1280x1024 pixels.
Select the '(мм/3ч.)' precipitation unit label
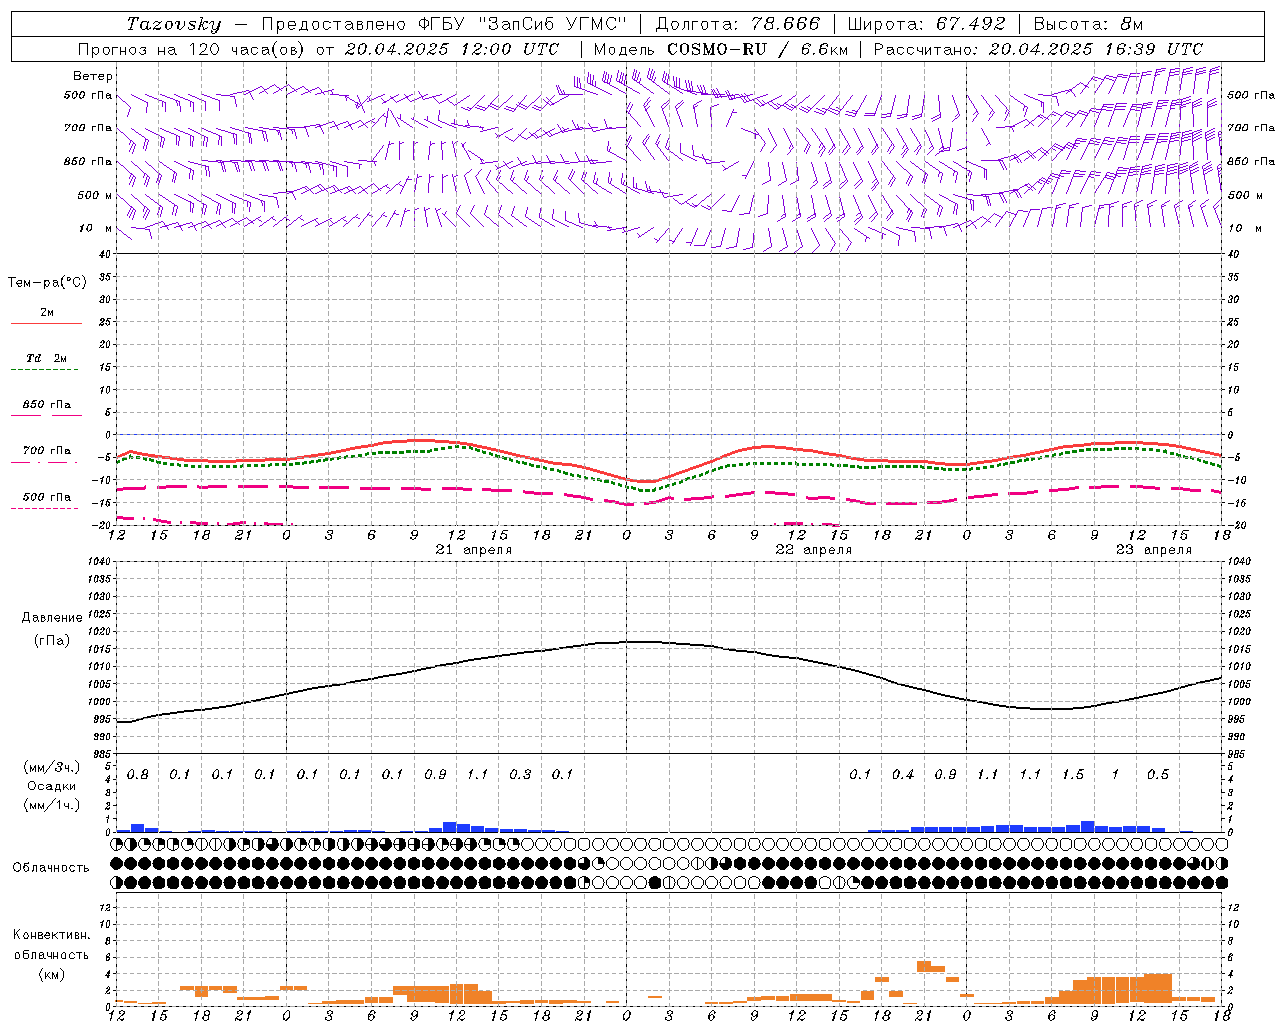click(x=52, y=767)
